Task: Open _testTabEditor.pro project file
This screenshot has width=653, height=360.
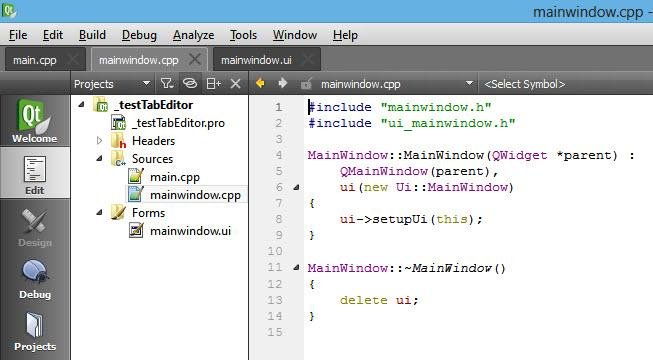Action: [x=178, y=123]
